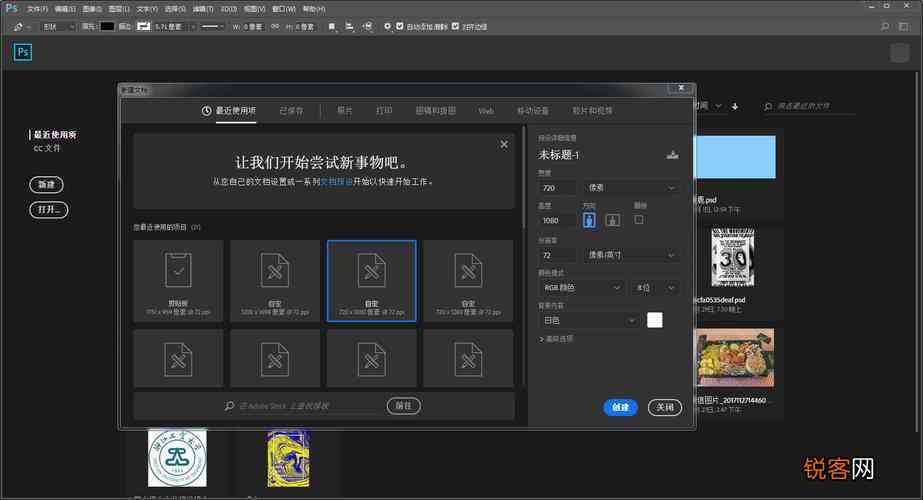Click the width input field showing 720

click(557, 188)
